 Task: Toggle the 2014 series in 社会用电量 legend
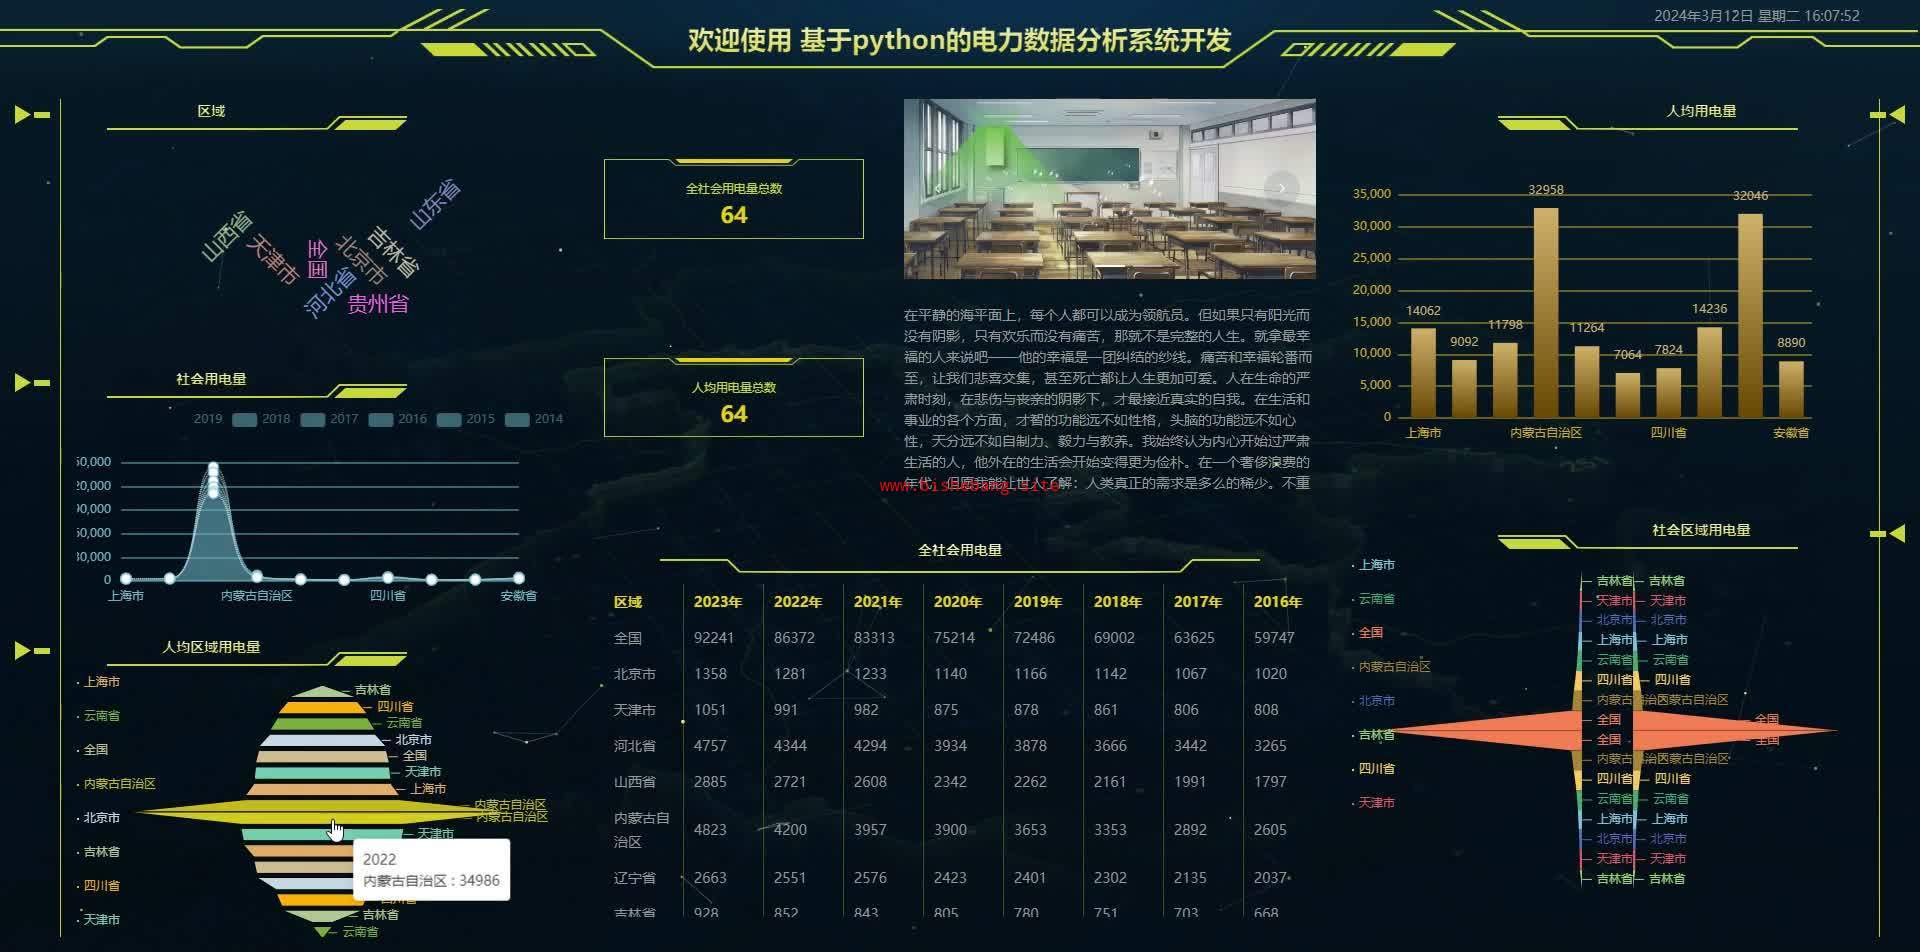click(x=534, y=419)
